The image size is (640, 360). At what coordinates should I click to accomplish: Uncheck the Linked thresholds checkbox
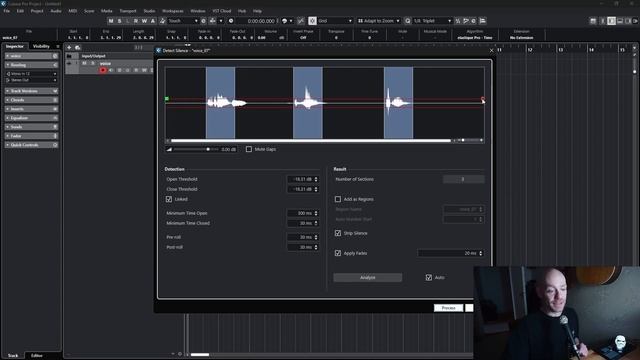pyautogui.click(x=169, y=199)
